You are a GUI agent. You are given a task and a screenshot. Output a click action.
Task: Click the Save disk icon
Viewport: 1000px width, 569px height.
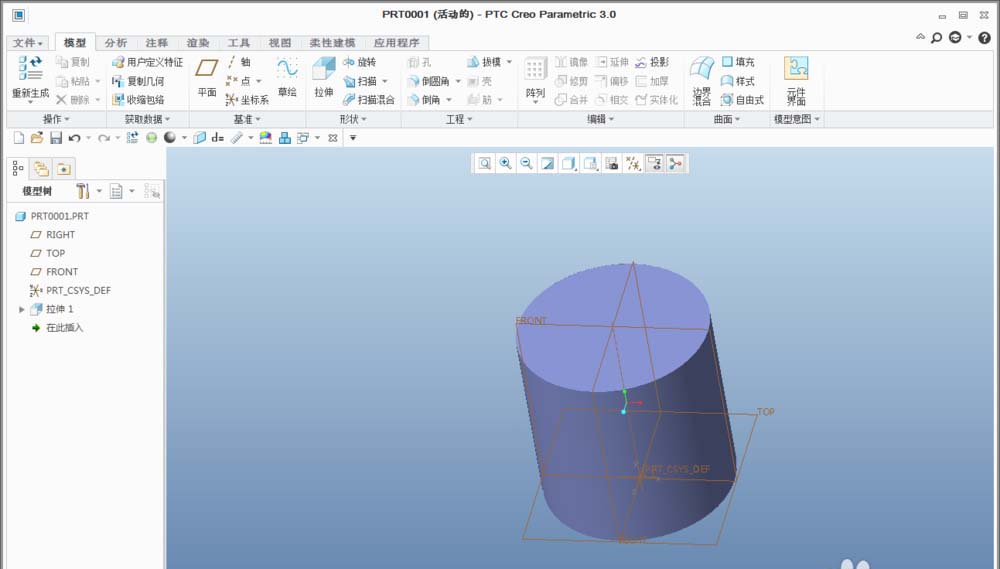tap(55, 138)
